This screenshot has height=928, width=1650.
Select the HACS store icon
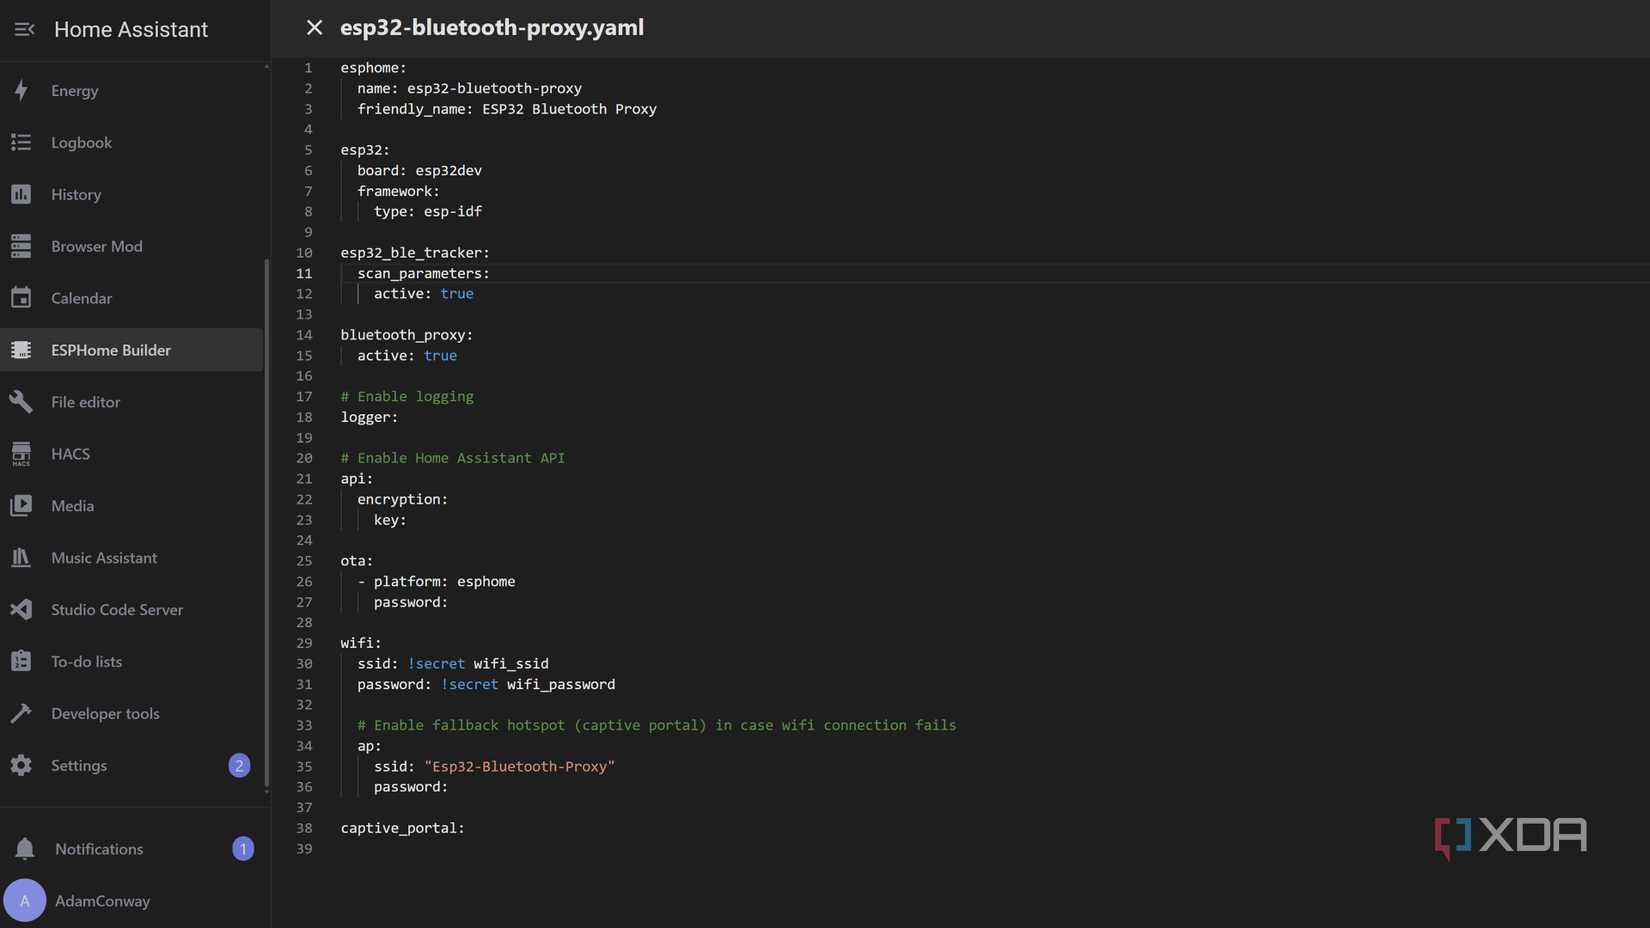21,454
